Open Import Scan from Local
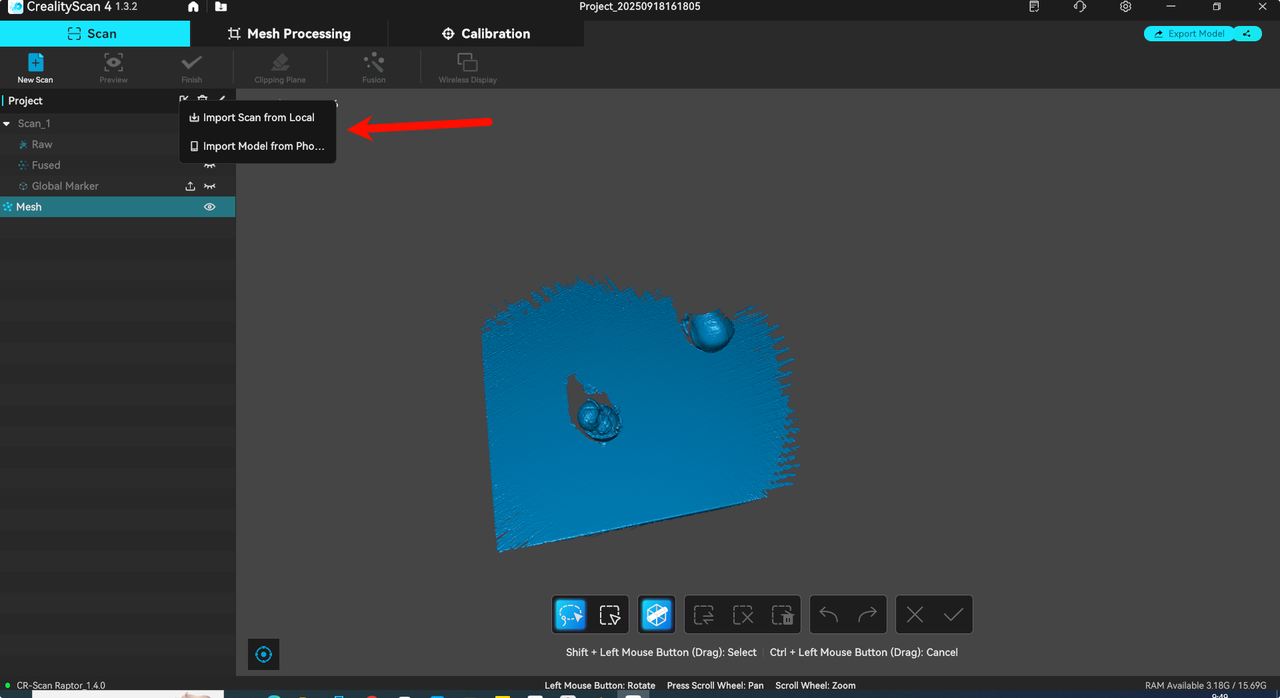This screenshot has height=698, width=1280. click(256, 117)
